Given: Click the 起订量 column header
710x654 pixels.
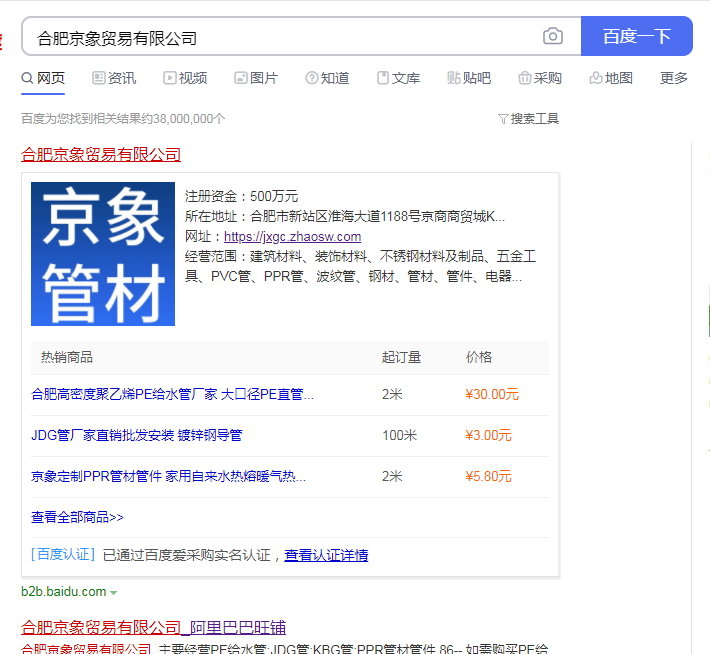Looking at the screenshot, I should tap(401, 357).
